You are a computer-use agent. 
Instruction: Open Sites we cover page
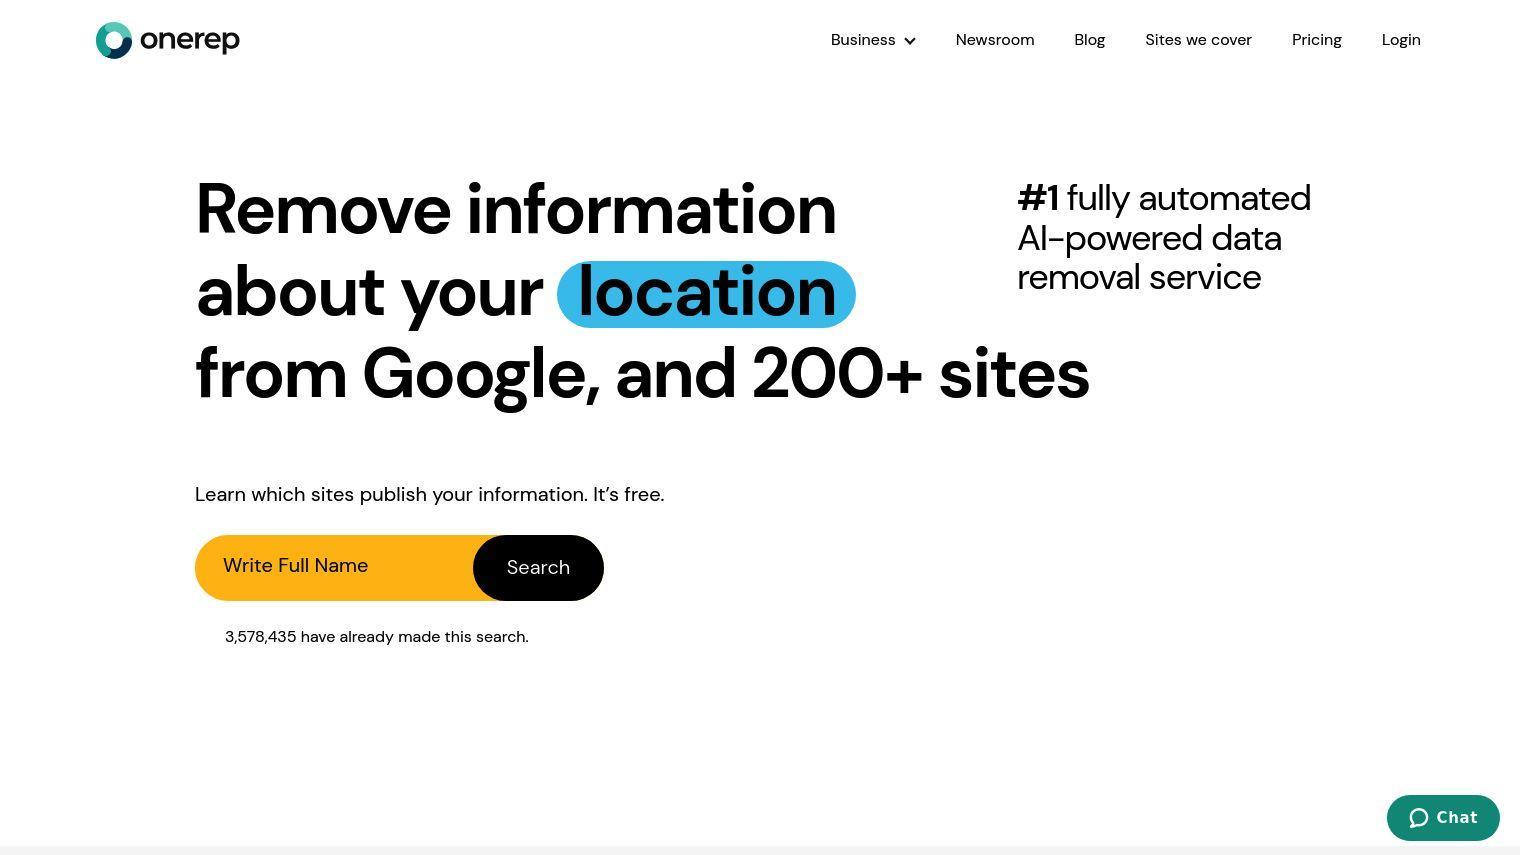tap(1198, 40)
